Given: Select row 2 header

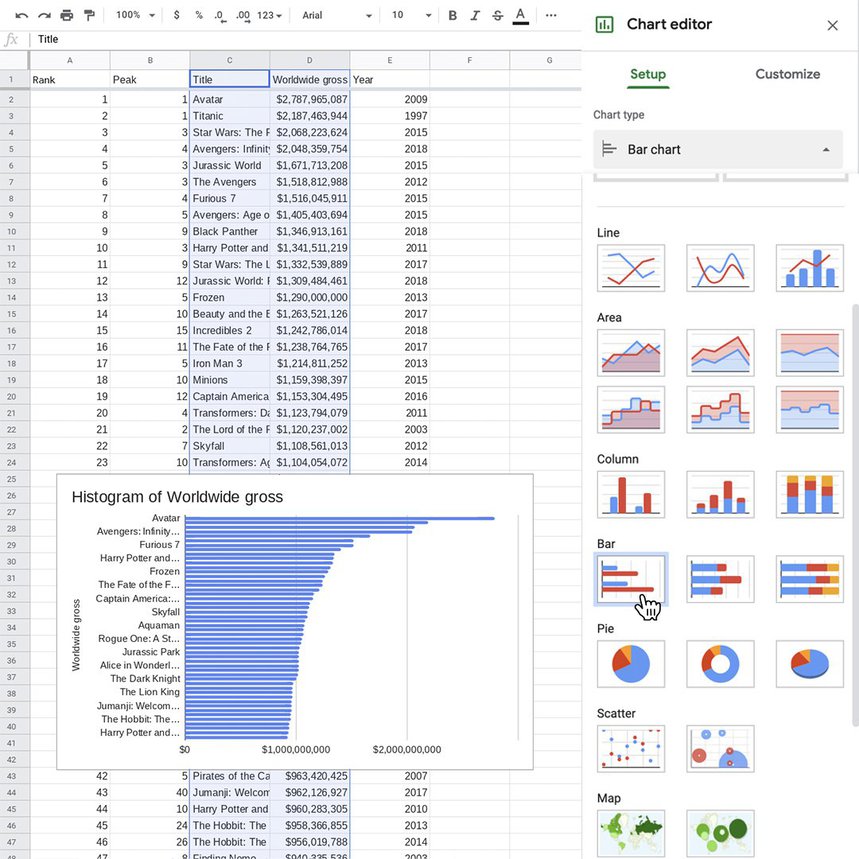Looking at the screenshot, I should [11, 100].
